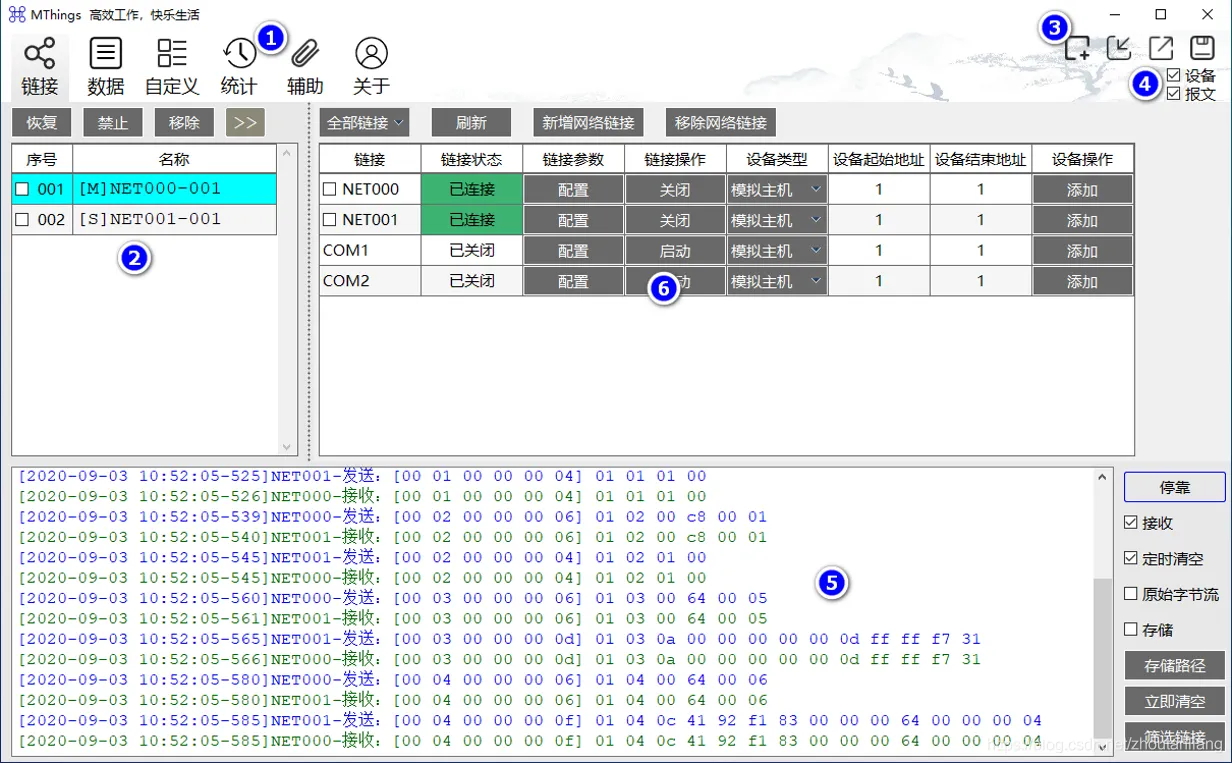Click the 设备起始地址 field for NET000
The width and height of the screenshot is (1232, 763).
(879, 189)
